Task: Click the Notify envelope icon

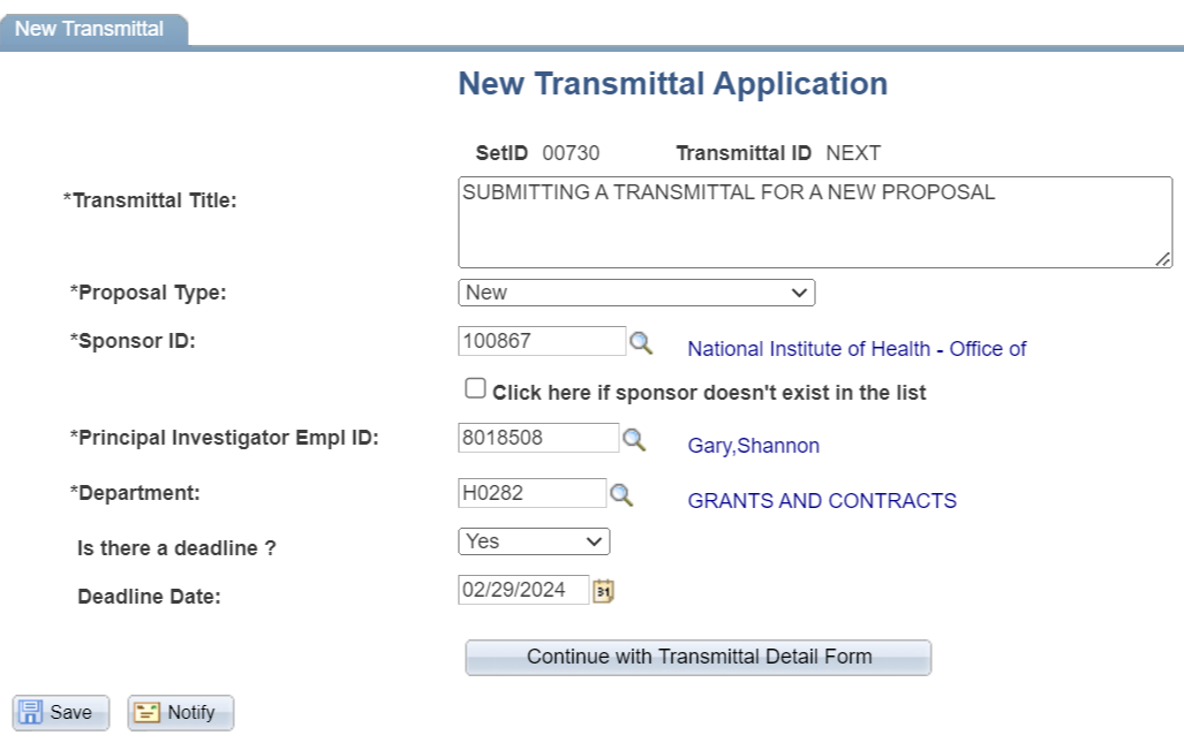Action: [x=148, y=712]
